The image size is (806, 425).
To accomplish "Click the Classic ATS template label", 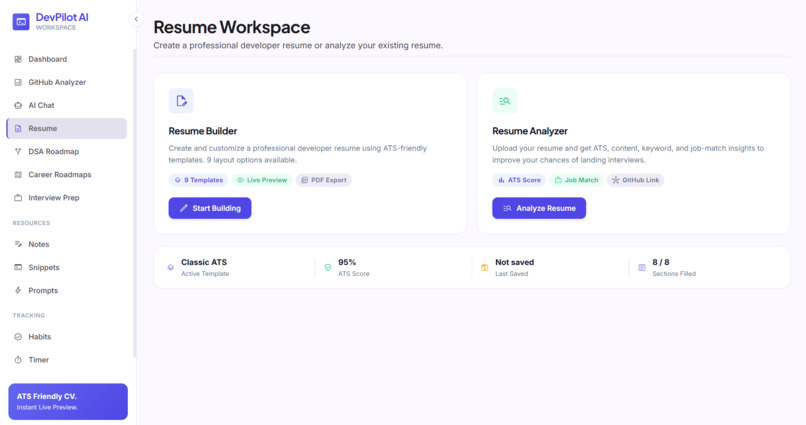I will click(204, 262).
